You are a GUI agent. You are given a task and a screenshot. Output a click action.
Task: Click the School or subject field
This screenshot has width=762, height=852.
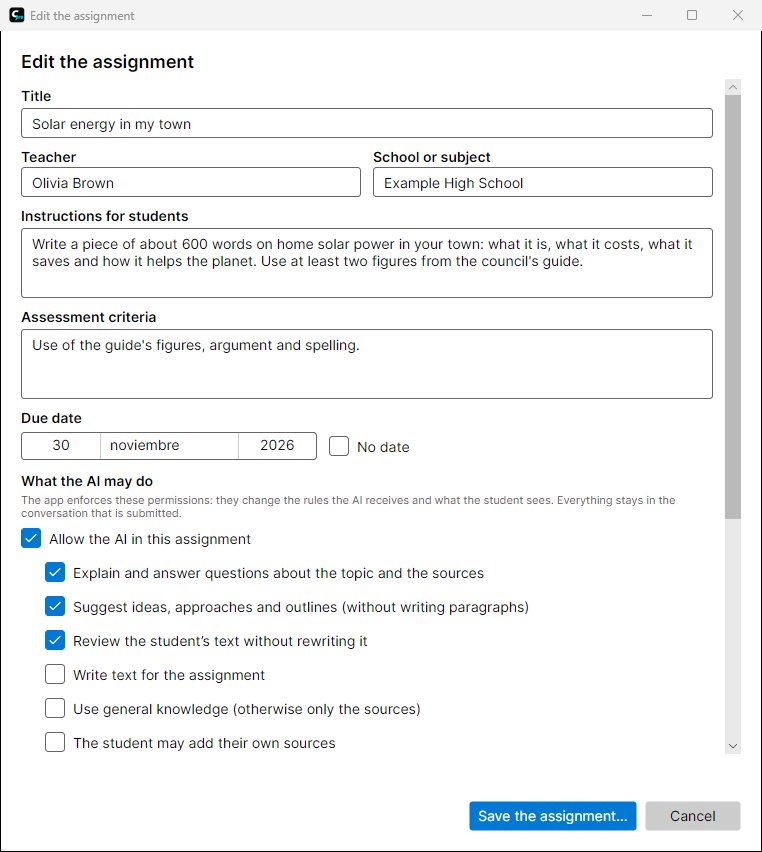542,182
